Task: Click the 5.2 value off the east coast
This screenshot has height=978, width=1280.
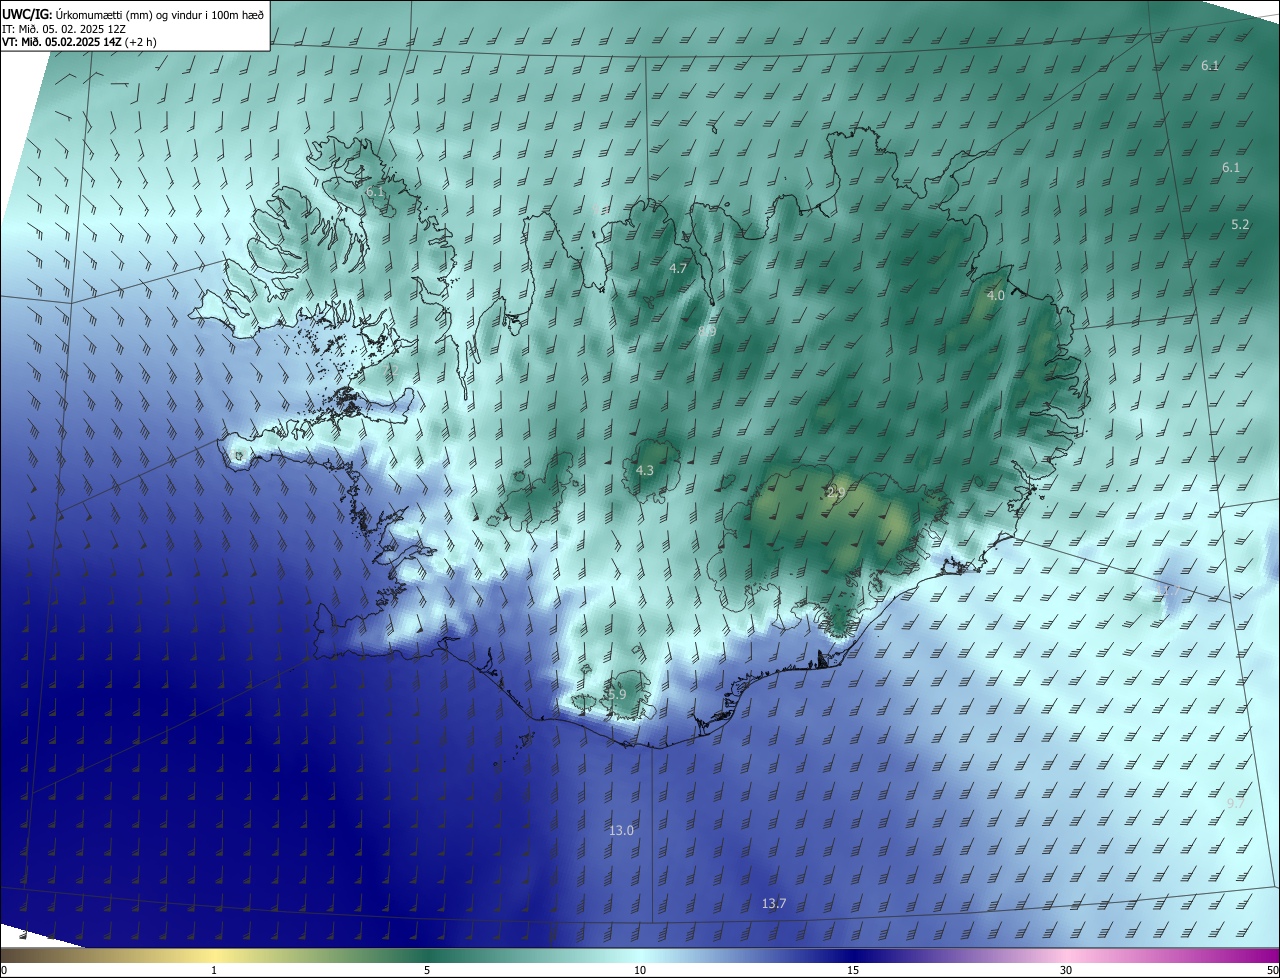Action: pyautogui.click(x=1240, y=225)
